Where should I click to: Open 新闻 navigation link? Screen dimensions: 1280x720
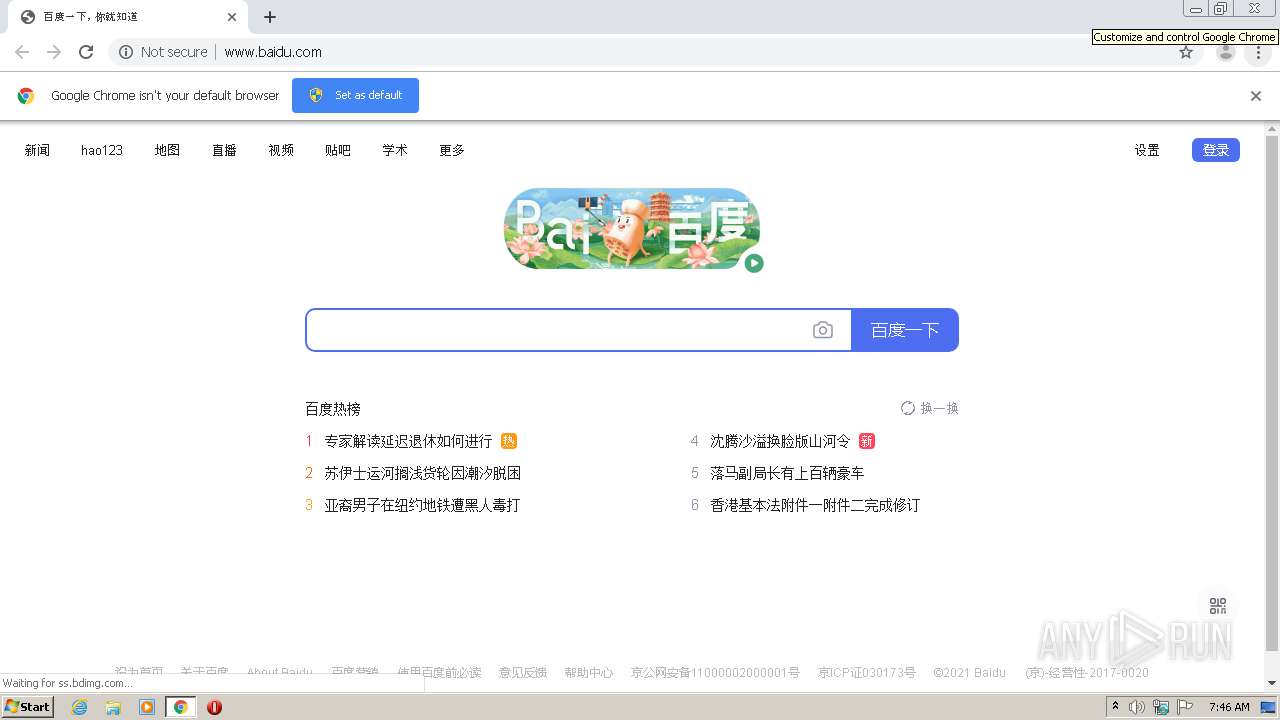click(37, 150)
